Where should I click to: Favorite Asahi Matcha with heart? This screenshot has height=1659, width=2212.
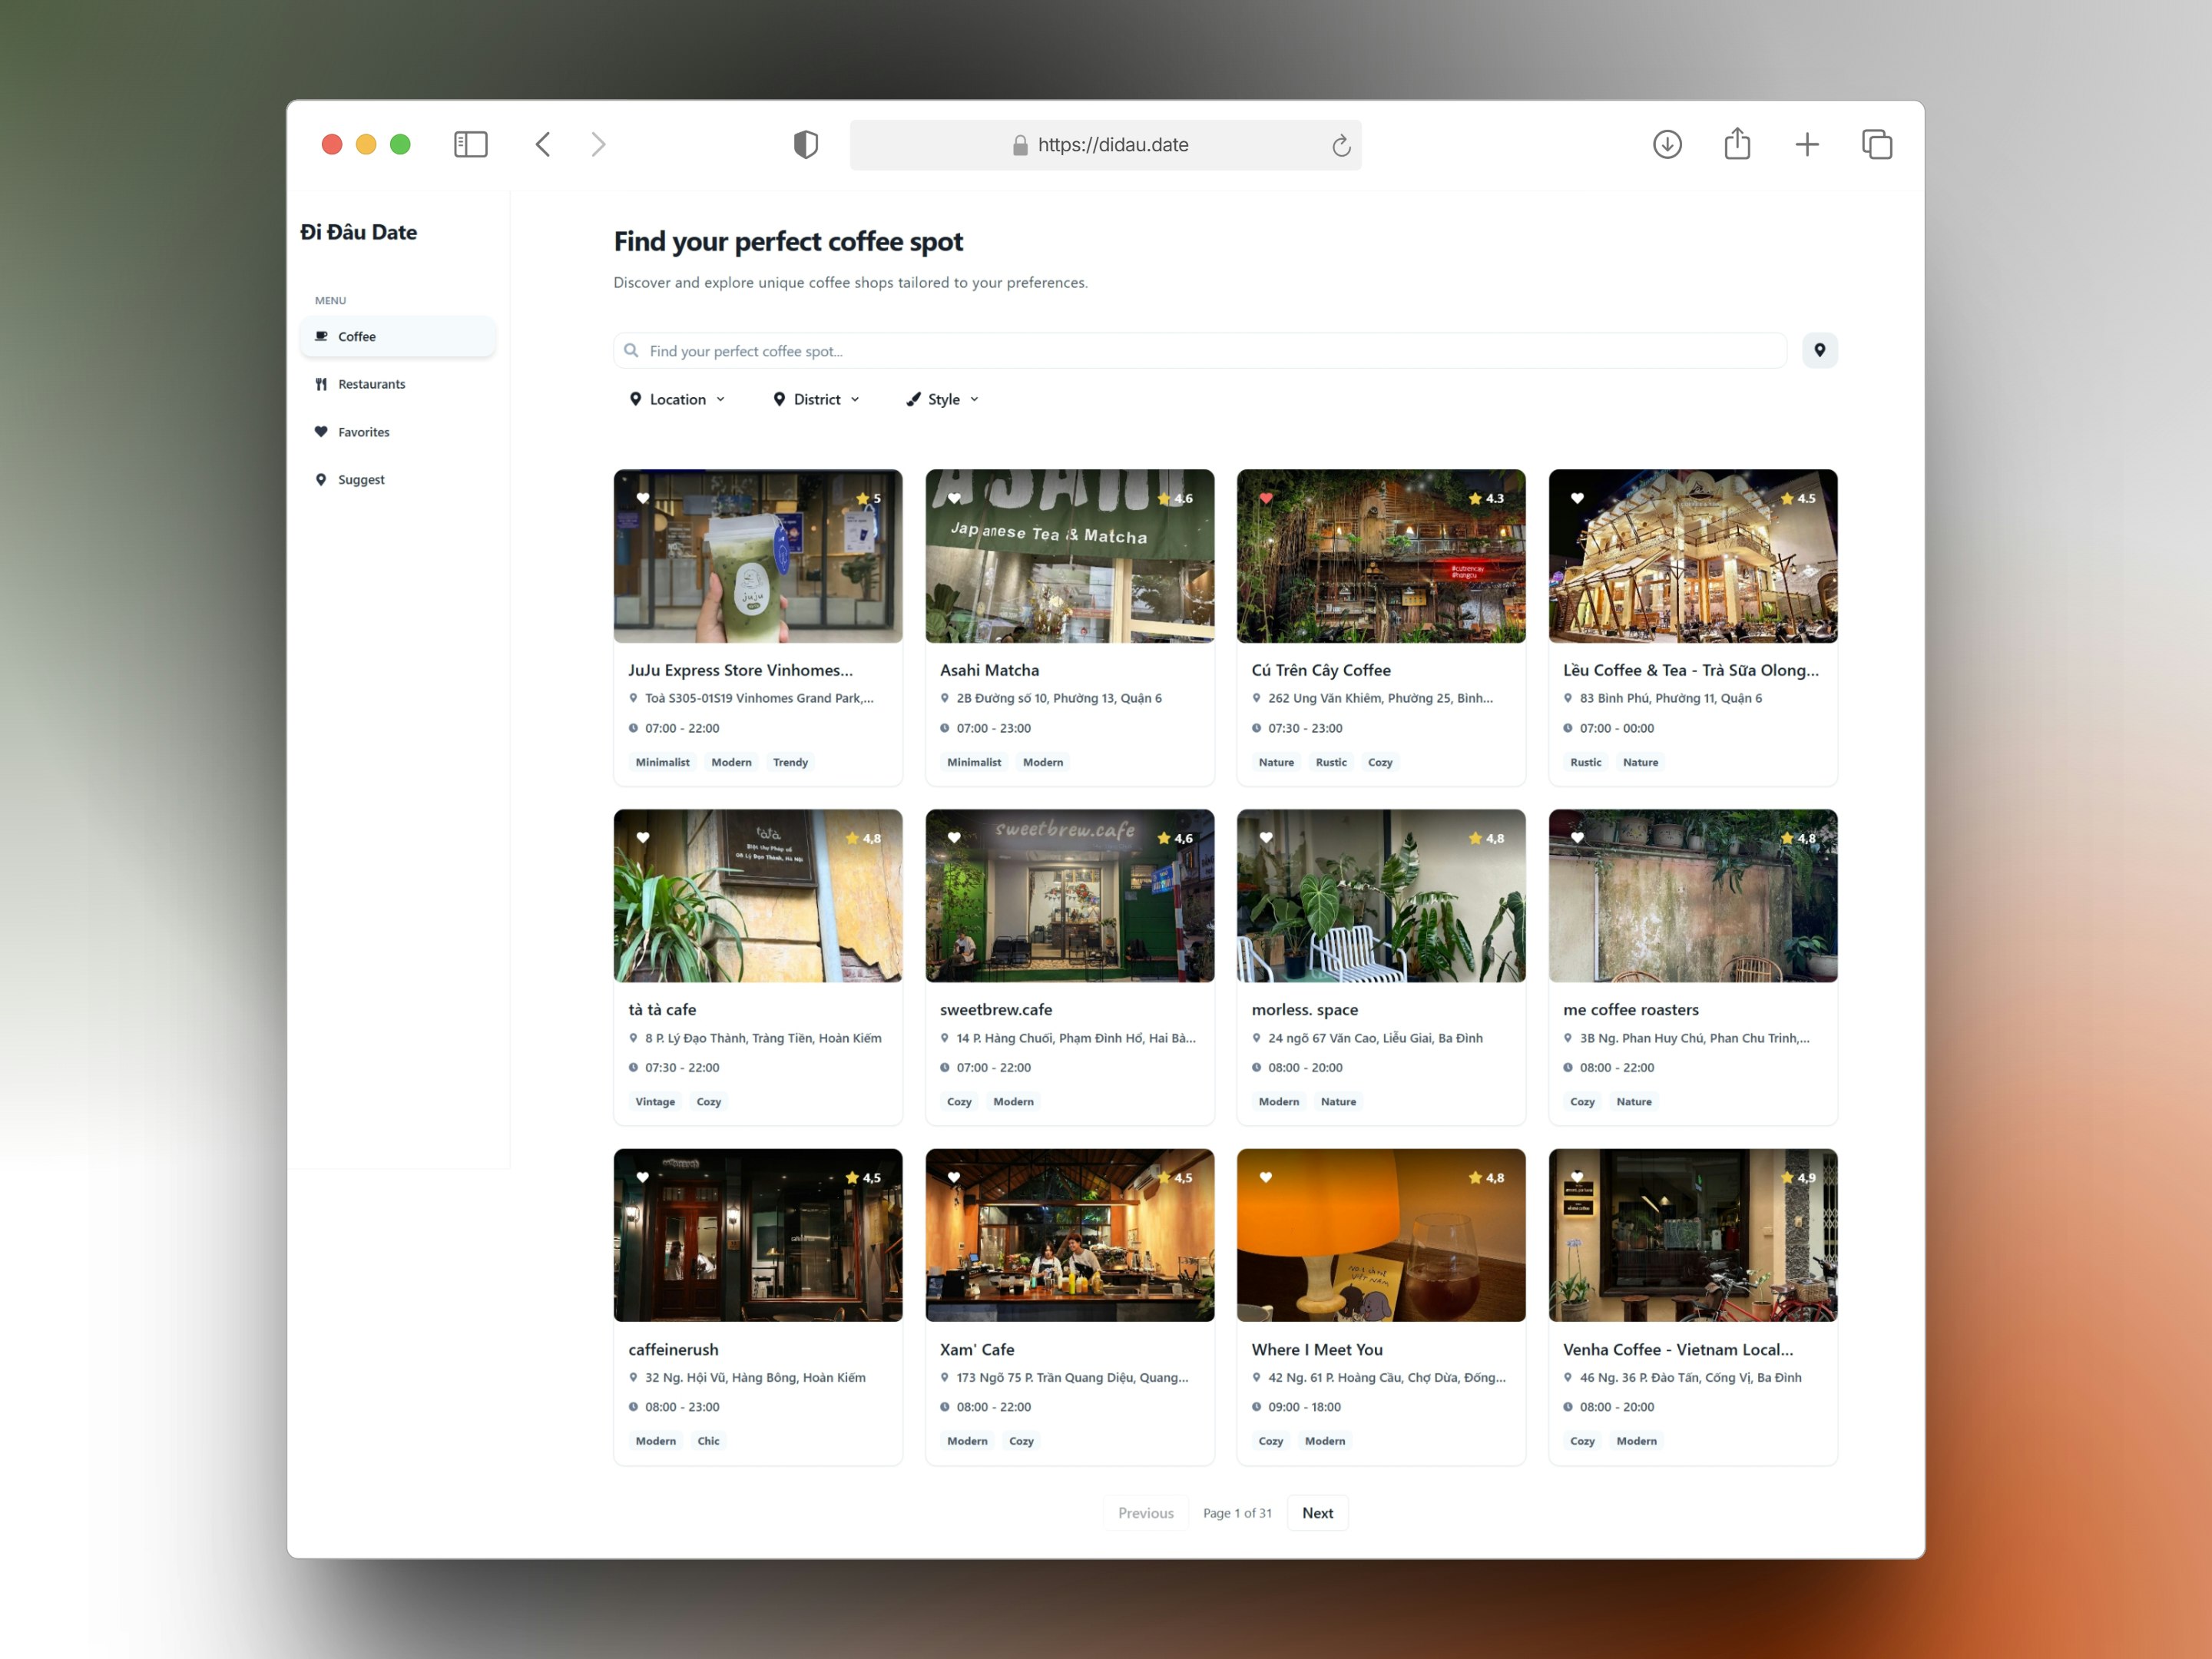point(954,498)
